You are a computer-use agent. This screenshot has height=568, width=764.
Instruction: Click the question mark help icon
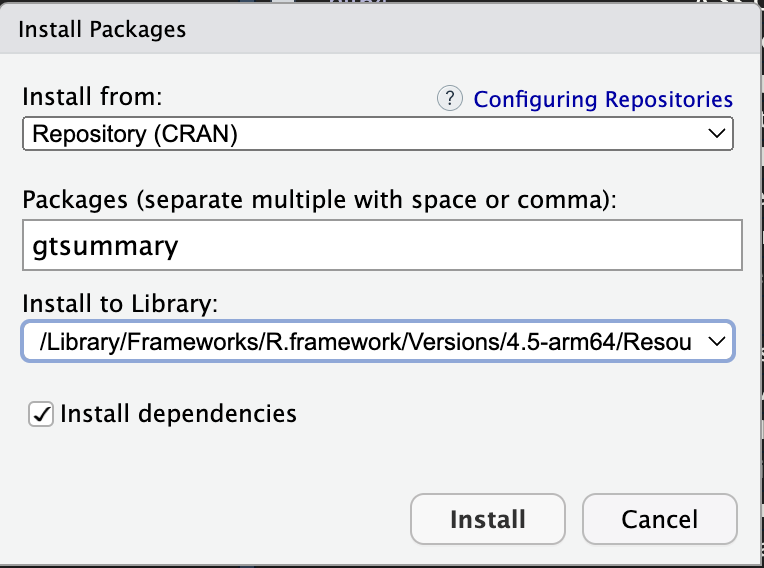tap(449, 98)
